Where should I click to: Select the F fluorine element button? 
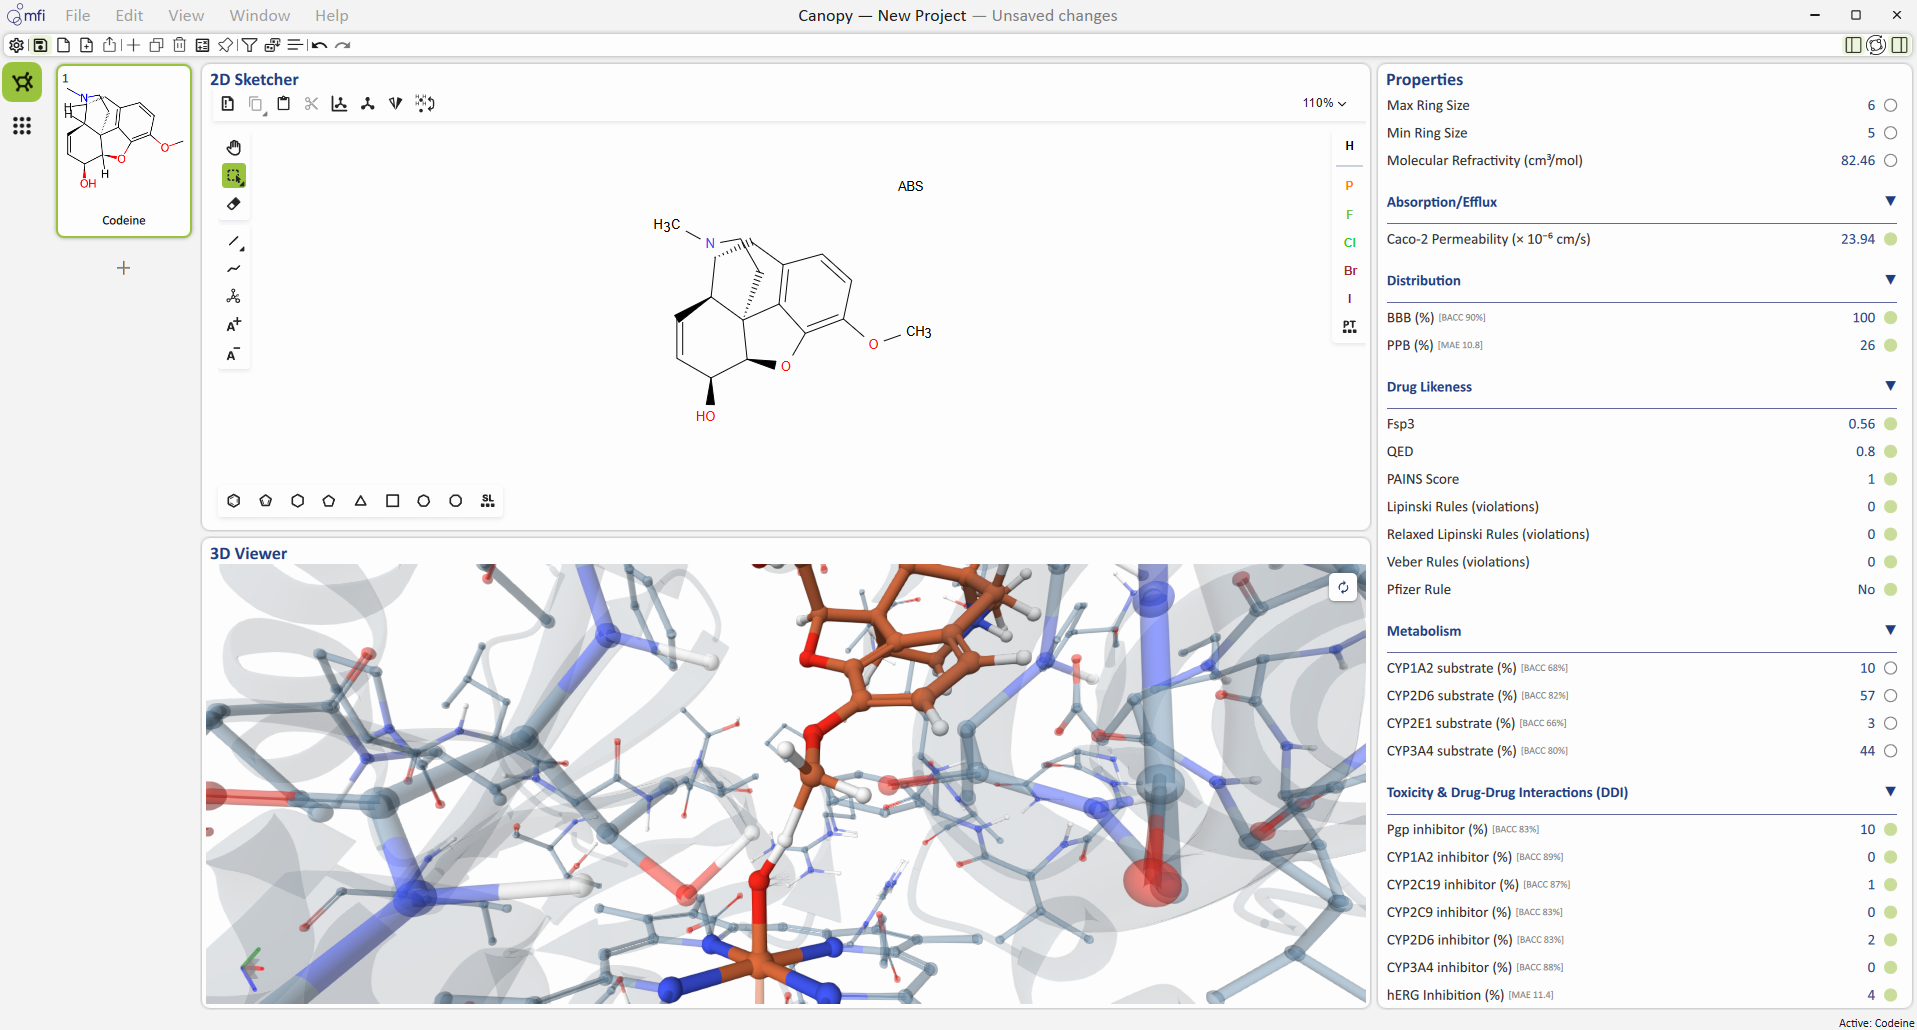point(1350,215)
